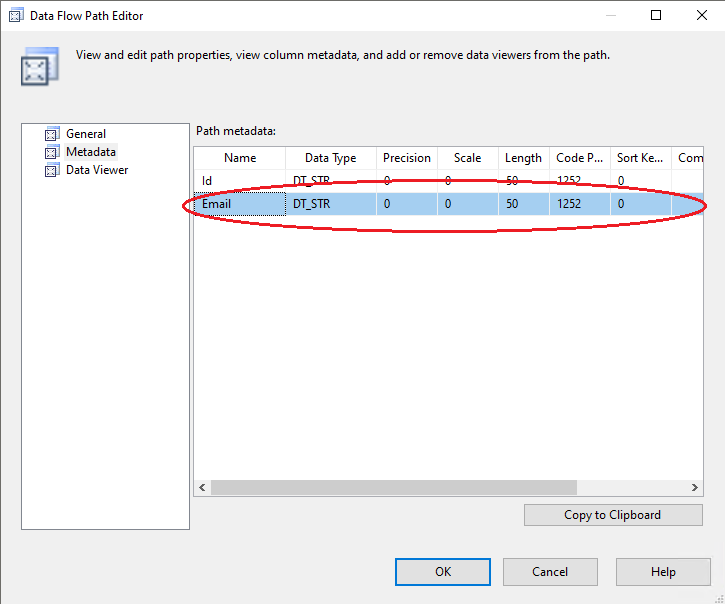
Task: Click the General page icon
Action: coord(52,134)
